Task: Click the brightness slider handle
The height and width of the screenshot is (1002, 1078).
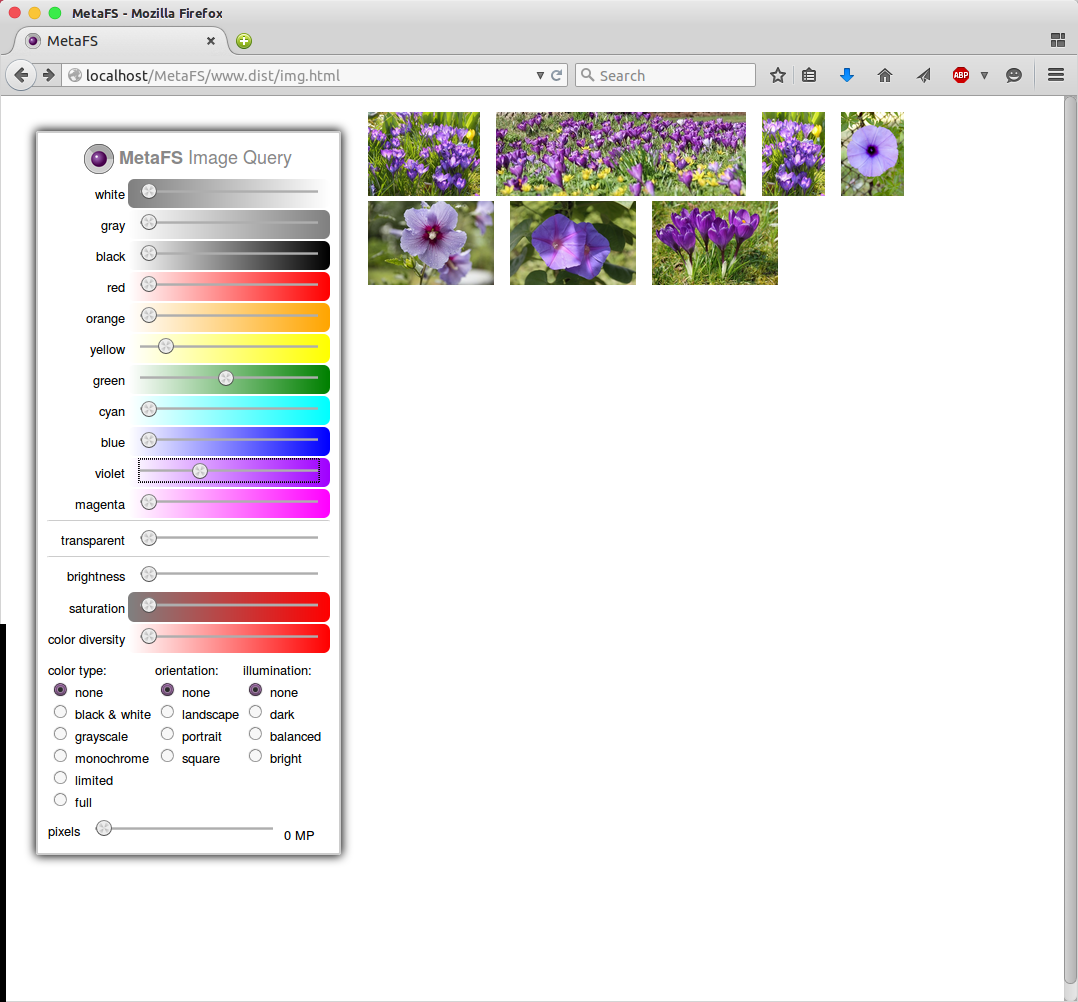Action: [148, 574]
